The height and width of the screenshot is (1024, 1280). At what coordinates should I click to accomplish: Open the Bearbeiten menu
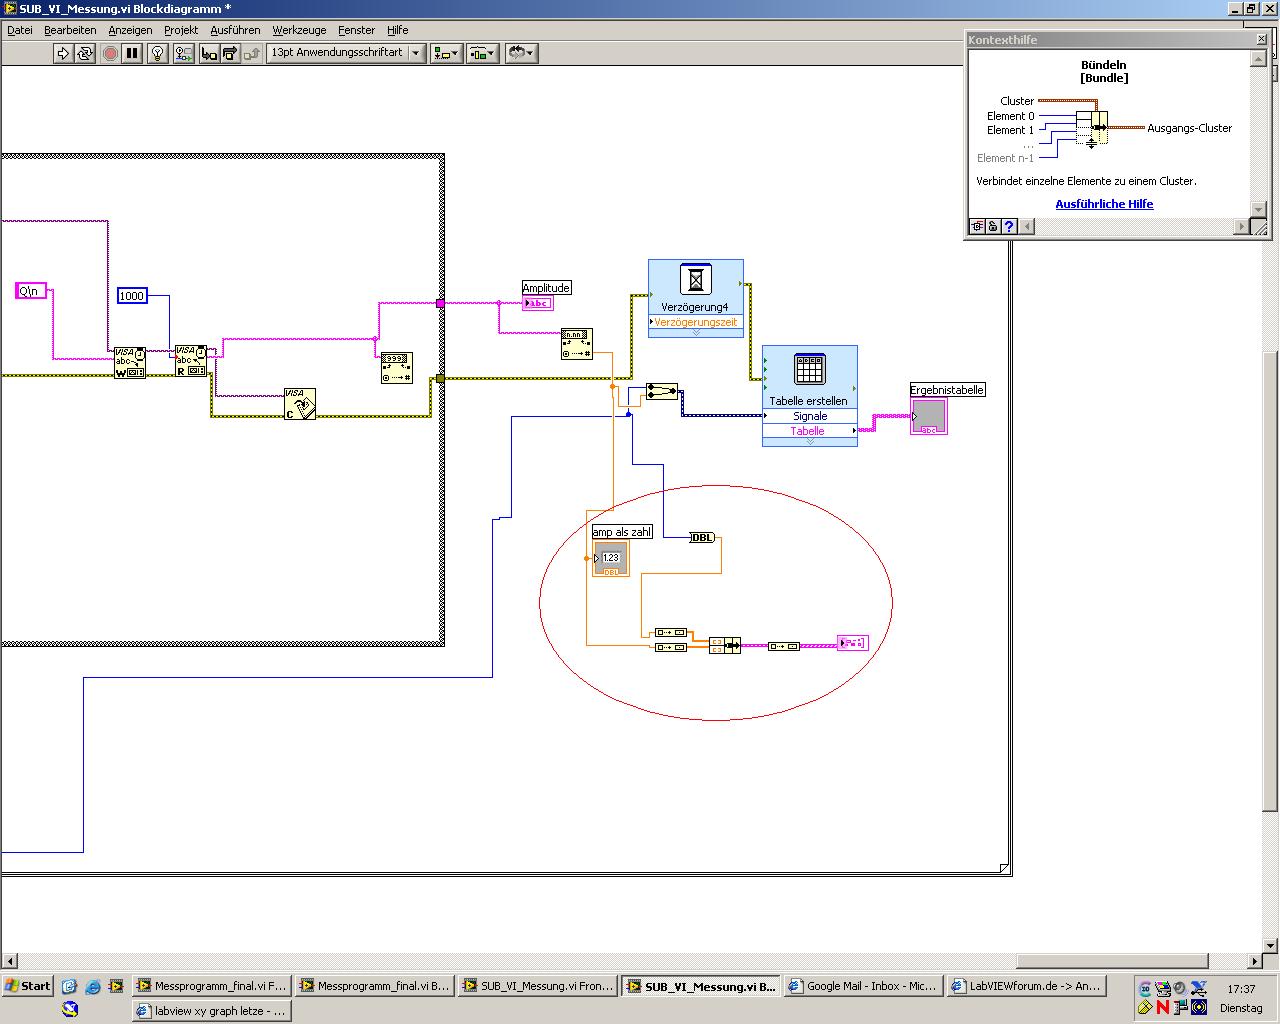tap(70, 30)
